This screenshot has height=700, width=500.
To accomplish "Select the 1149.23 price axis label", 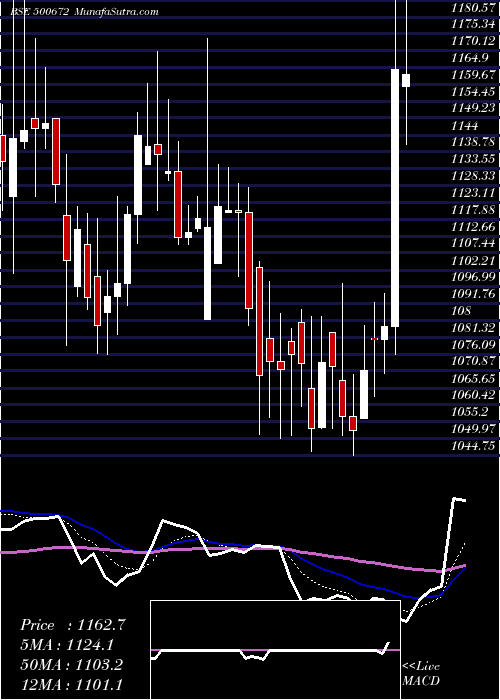I will (x=473, y=108).
